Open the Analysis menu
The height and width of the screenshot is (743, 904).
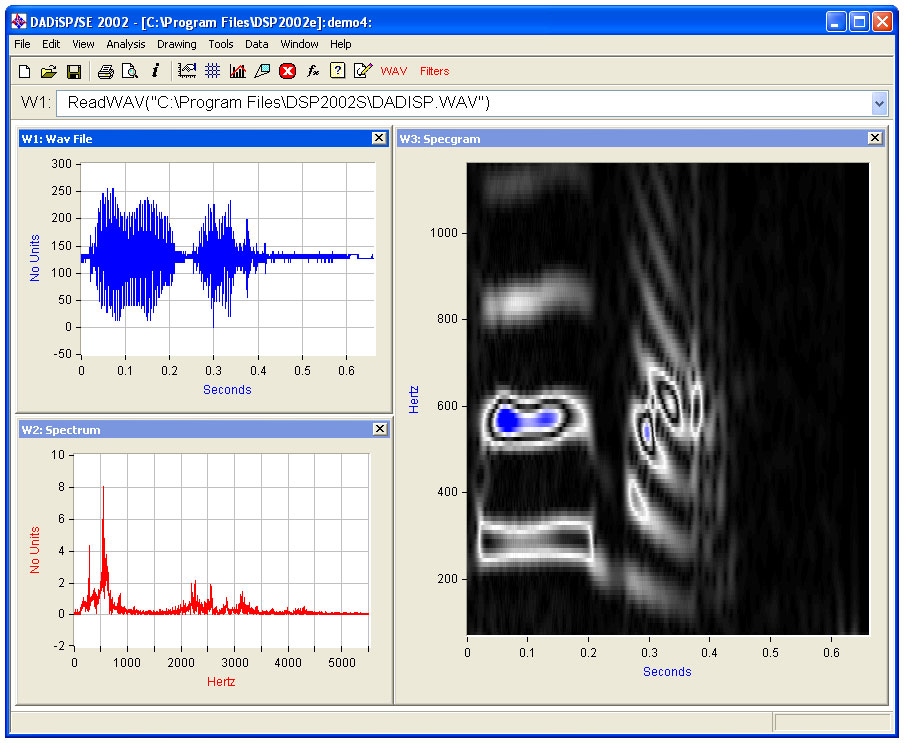(126, 44)
